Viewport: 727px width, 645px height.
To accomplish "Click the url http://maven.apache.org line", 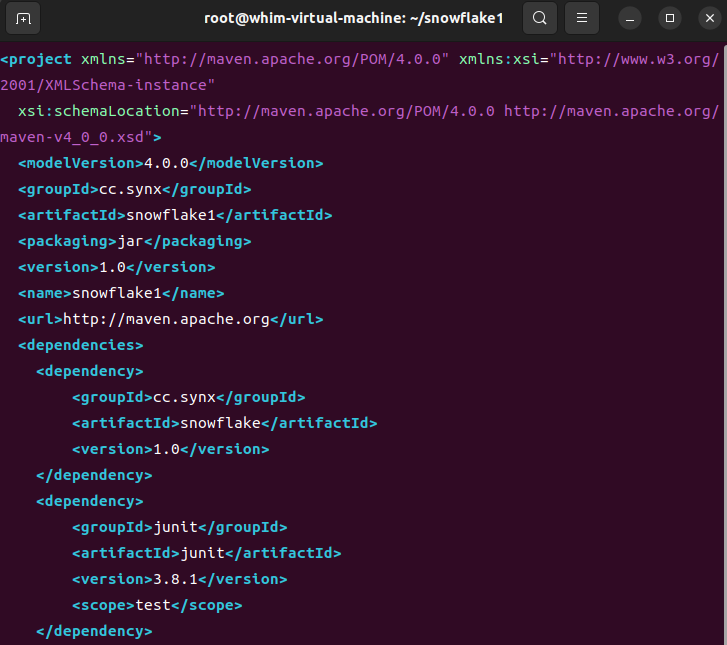I will pyautogui.click(x=171, y=319).
